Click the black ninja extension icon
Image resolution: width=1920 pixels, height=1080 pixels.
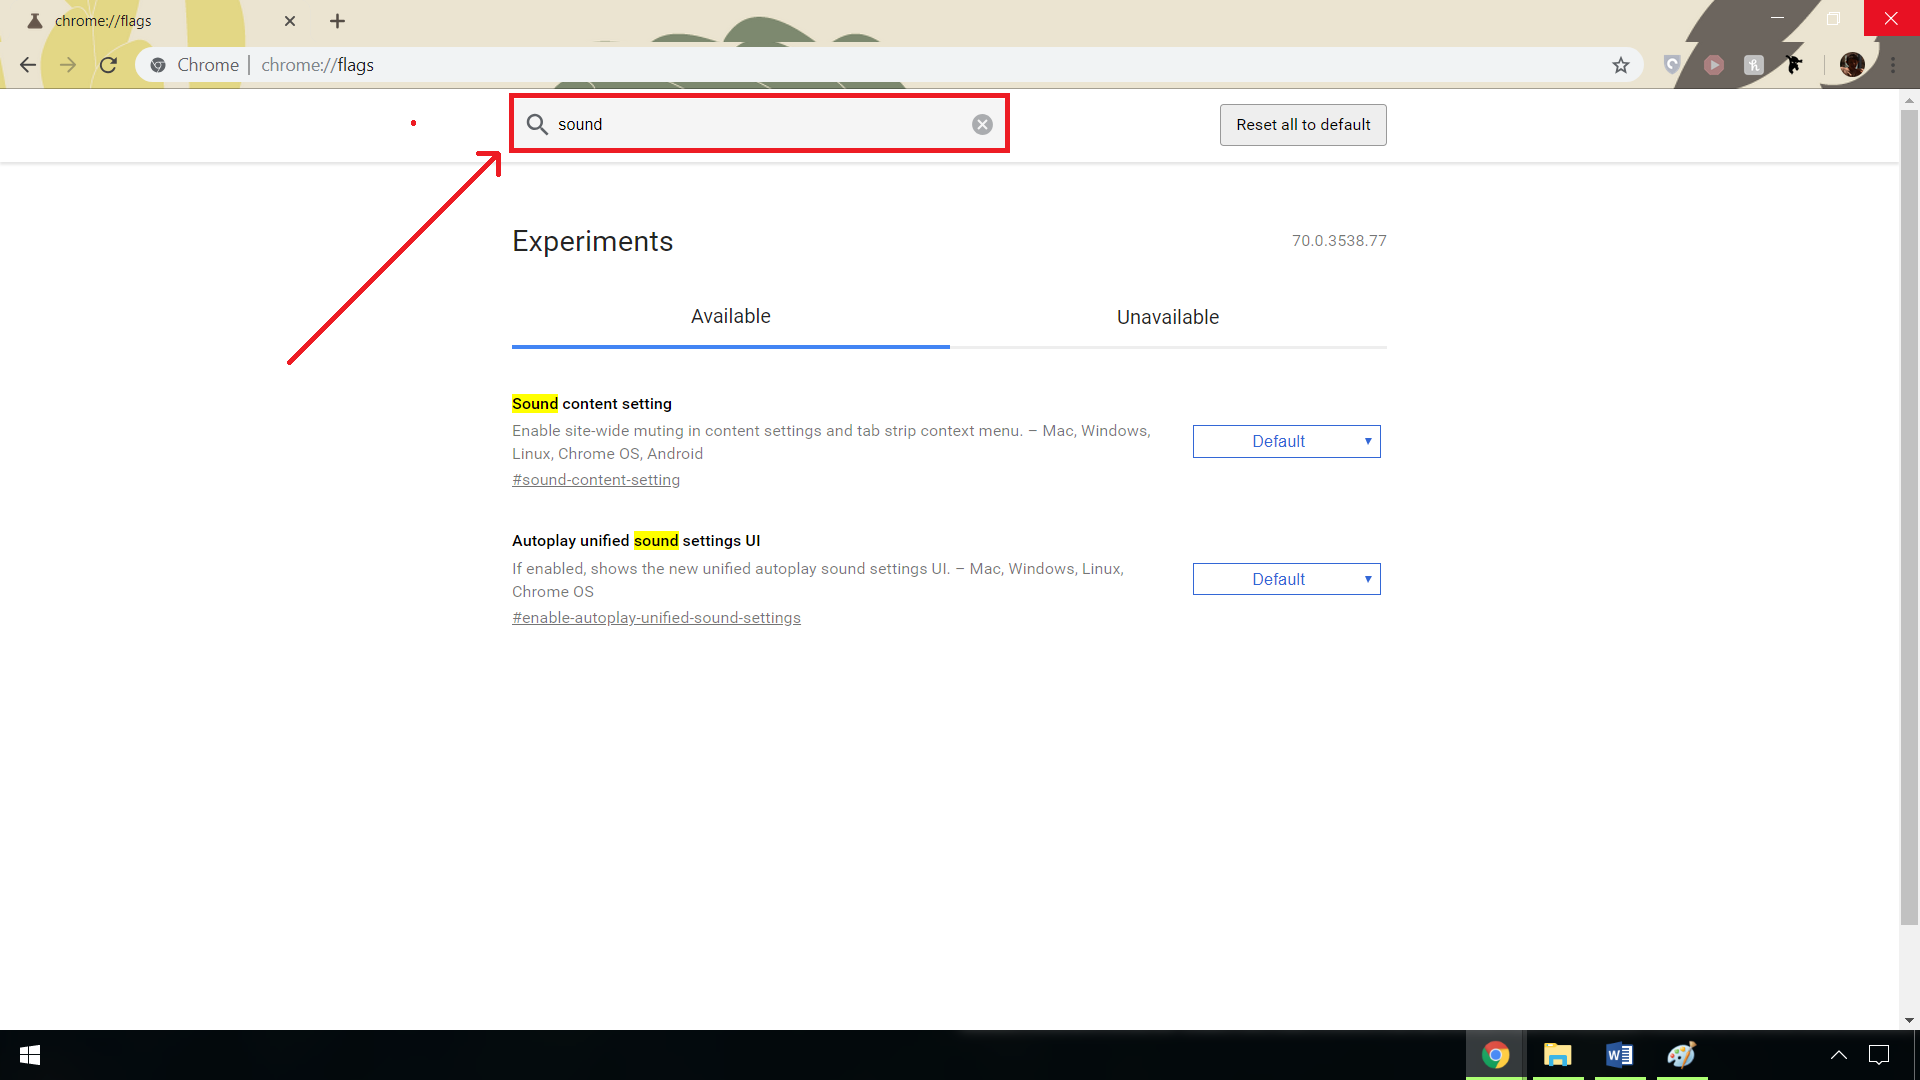(x=1794, y=65)
